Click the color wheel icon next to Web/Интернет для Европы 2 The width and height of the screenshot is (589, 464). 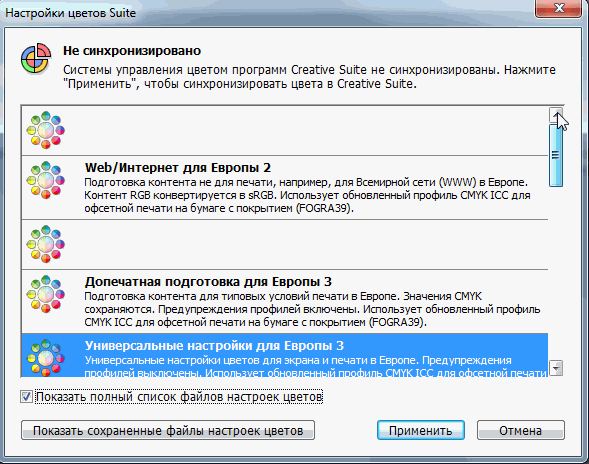click(45, 180)
